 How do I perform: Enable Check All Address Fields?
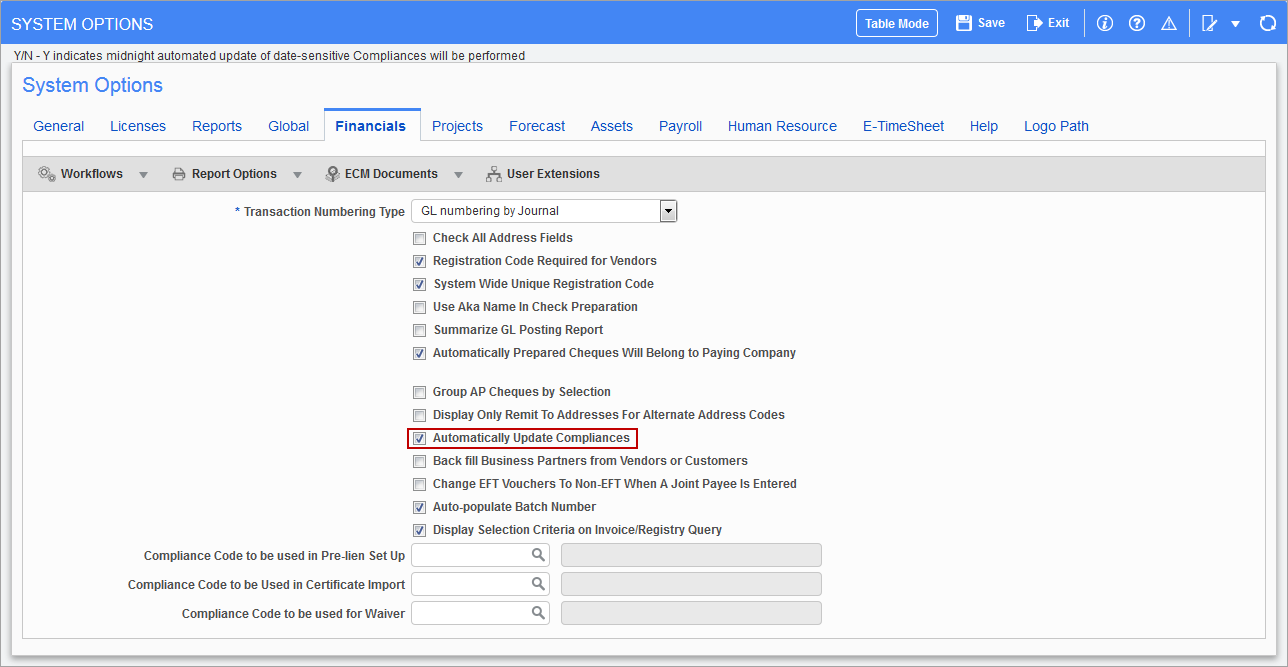419,238
